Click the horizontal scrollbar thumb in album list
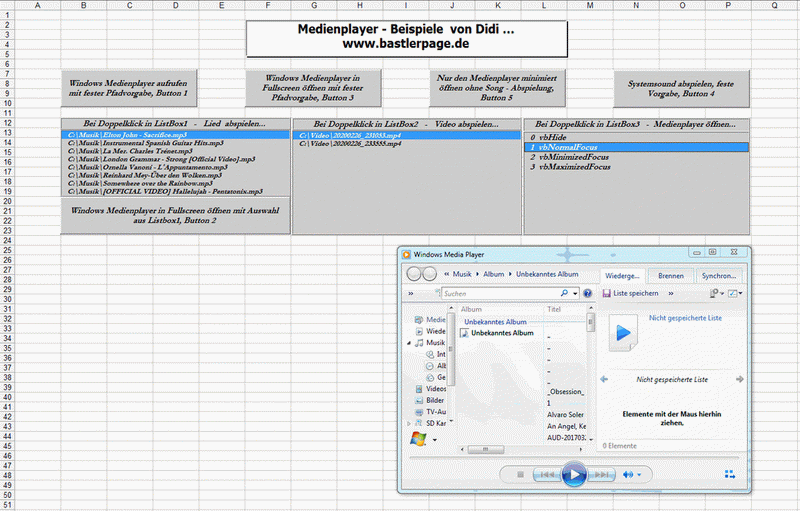800x511 pixels. (485, 449)
